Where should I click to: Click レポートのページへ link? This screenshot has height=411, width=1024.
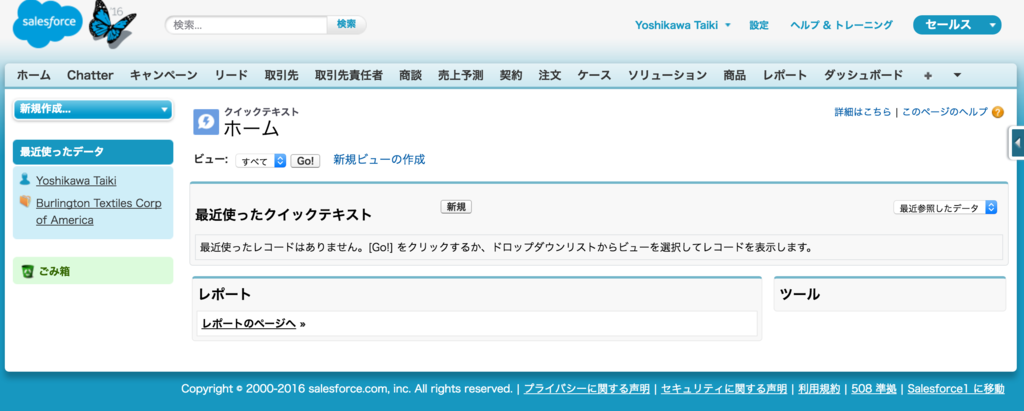[249, 323]
